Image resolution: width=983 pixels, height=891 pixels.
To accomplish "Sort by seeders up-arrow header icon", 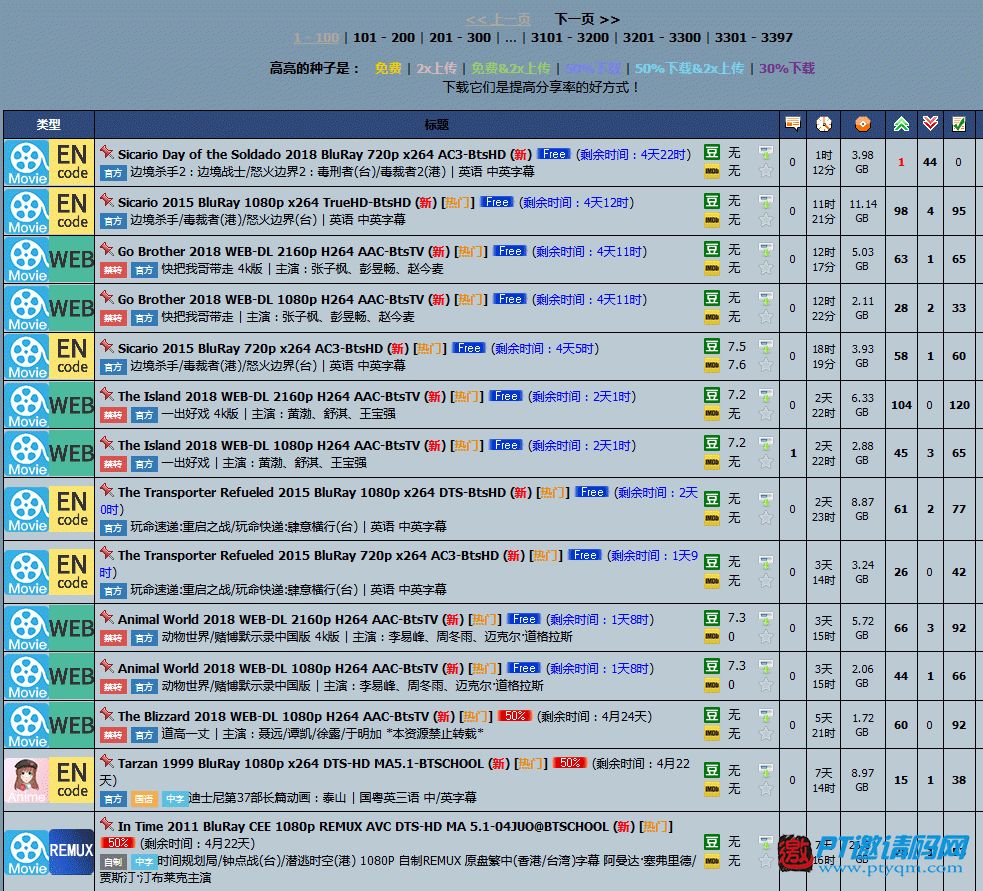I will click(x=901, y=124).
